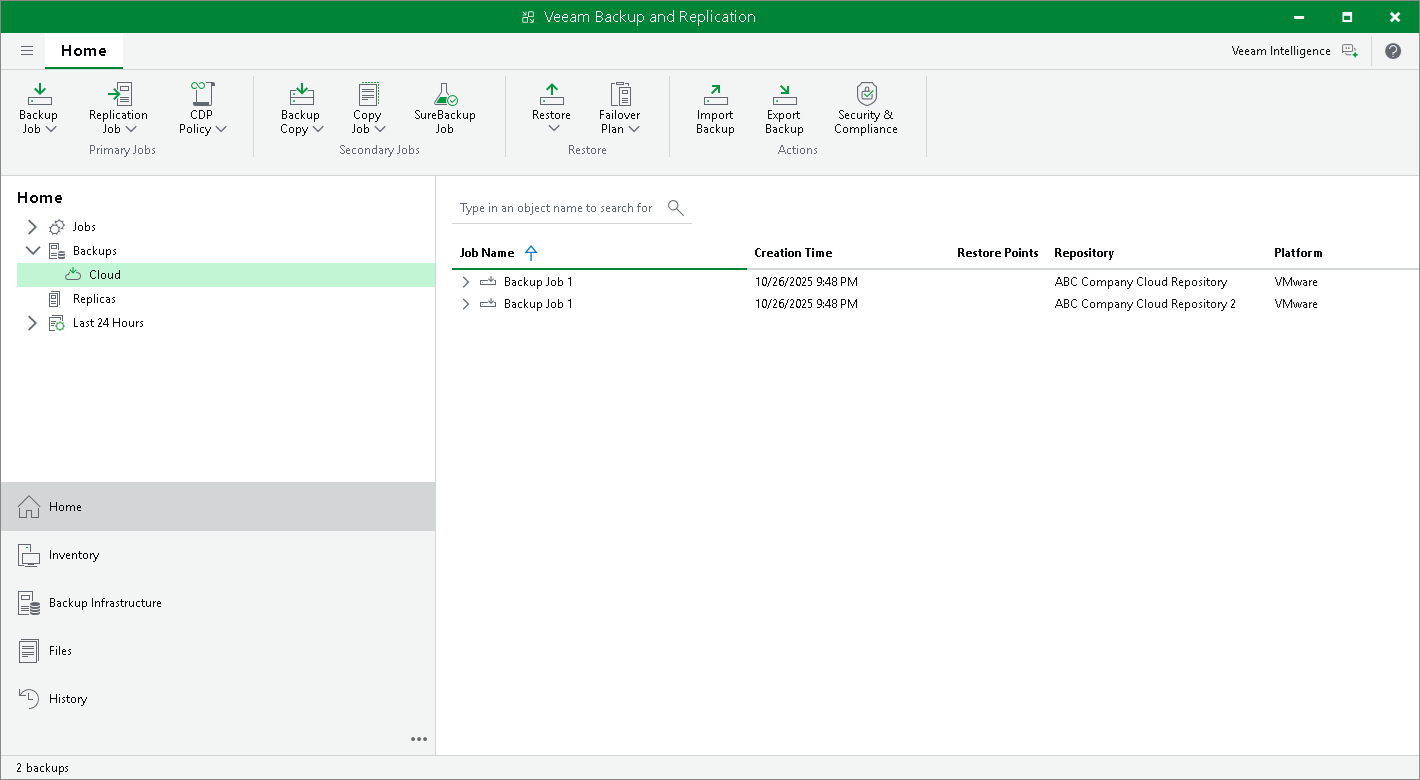Viewport: 1420px width, 780px height.
Task: Click the Export Backup icon
Action: [x=784, y=96]
